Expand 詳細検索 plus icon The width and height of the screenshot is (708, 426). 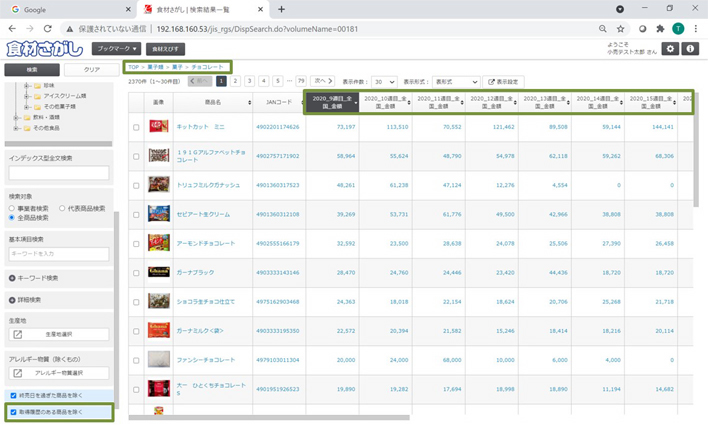tap(12, 300)
